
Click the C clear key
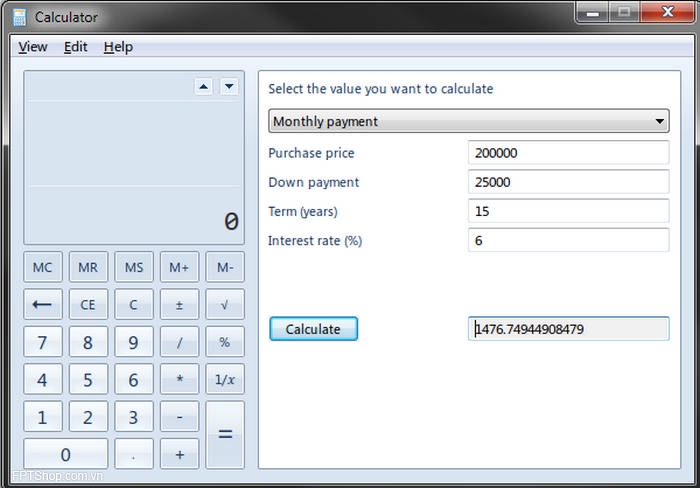coord(134,304)
